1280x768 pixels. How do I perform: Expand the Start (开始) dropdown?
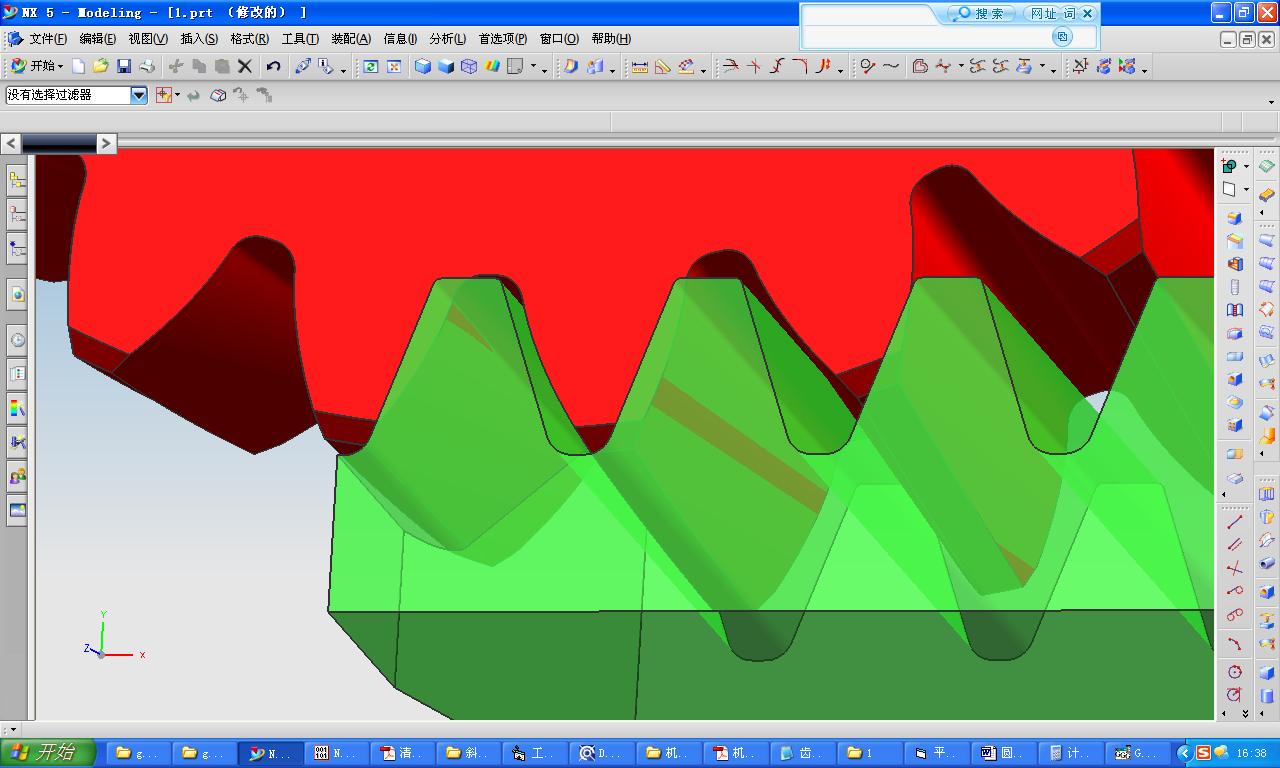point(38,66)
